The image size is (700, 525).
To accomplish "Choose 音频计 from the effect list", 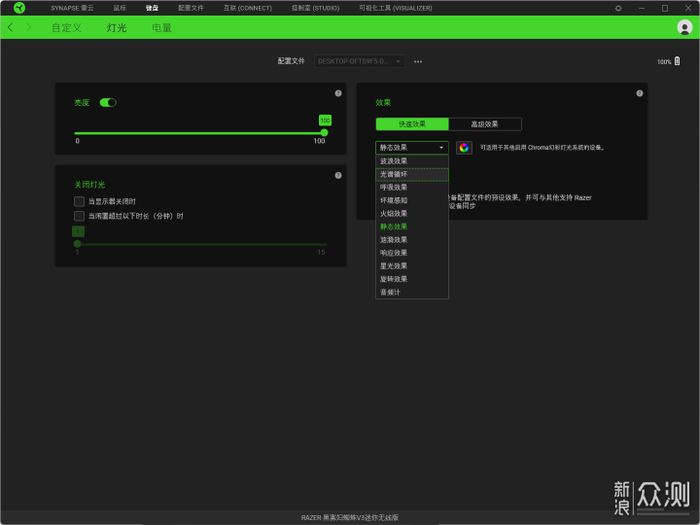I will point(412,292).
